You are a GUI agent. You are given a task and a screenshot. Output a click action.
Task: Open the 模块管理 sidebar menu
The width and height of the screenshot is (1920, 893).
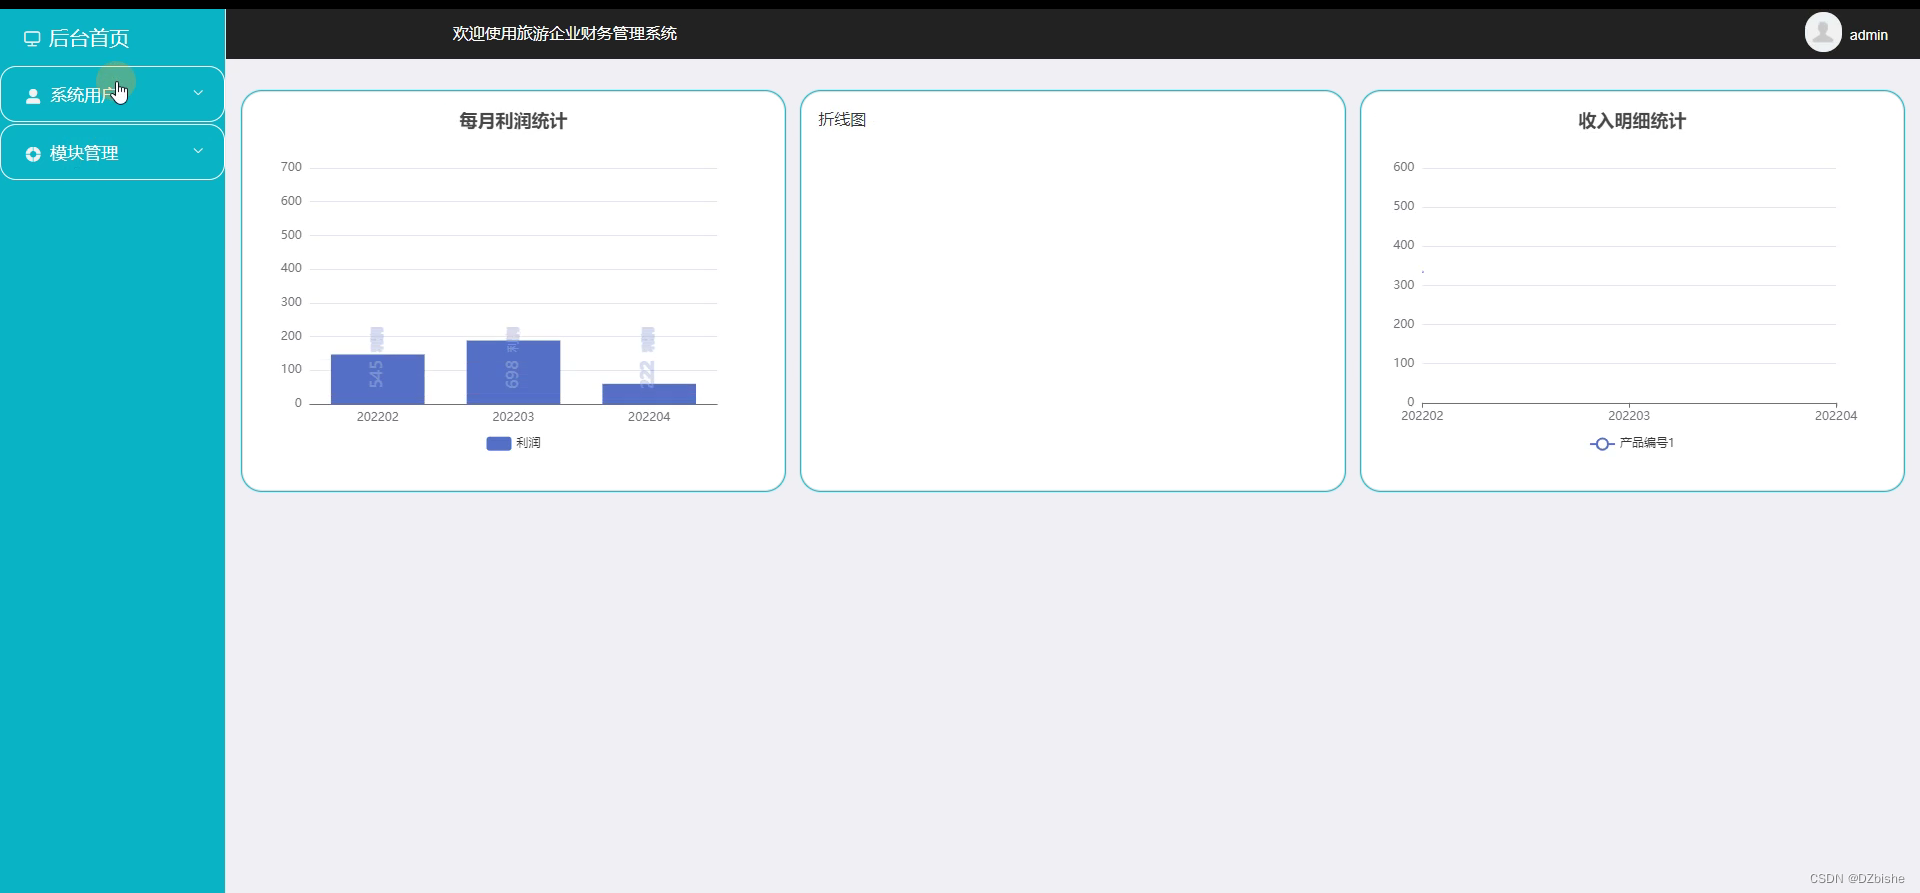click(112, 152)
